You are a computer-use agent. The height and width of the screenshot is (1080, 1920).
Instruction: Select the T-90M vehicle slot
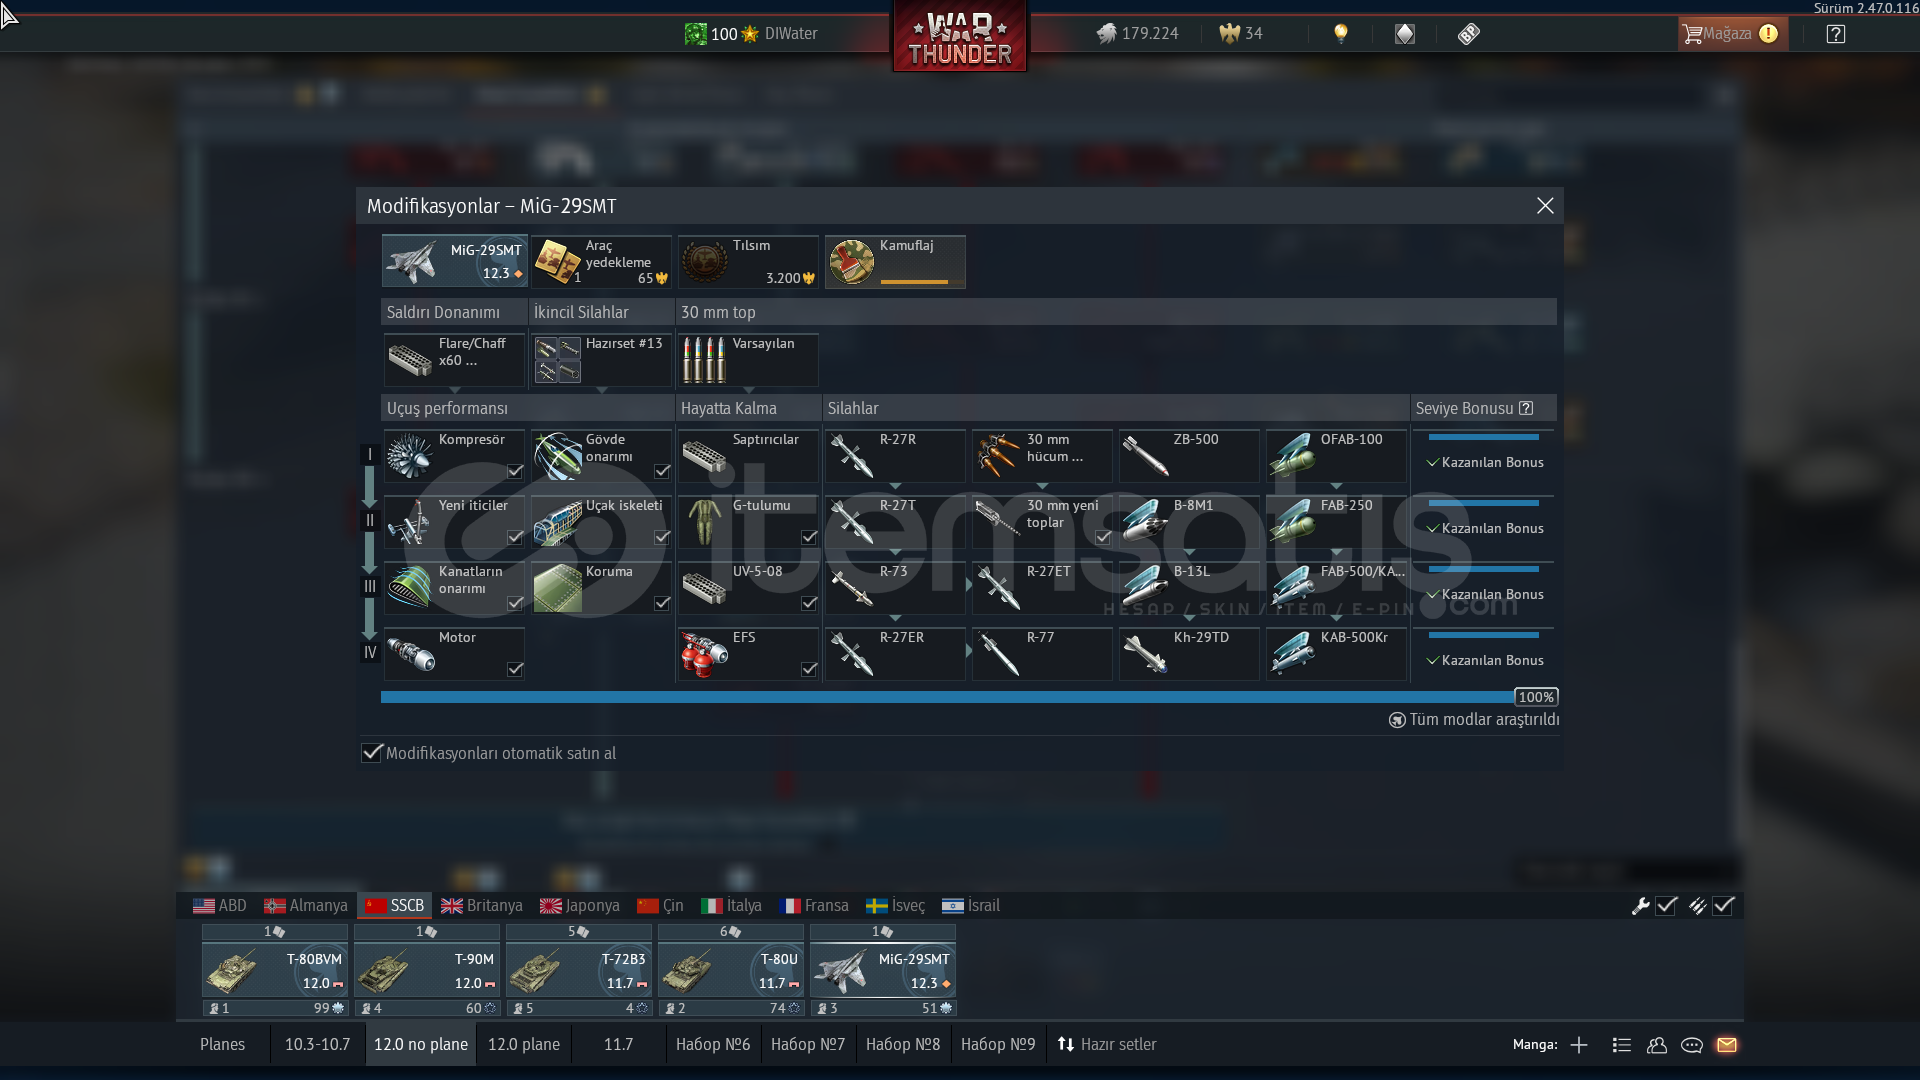pyautogui.click(x=427, y=971)
